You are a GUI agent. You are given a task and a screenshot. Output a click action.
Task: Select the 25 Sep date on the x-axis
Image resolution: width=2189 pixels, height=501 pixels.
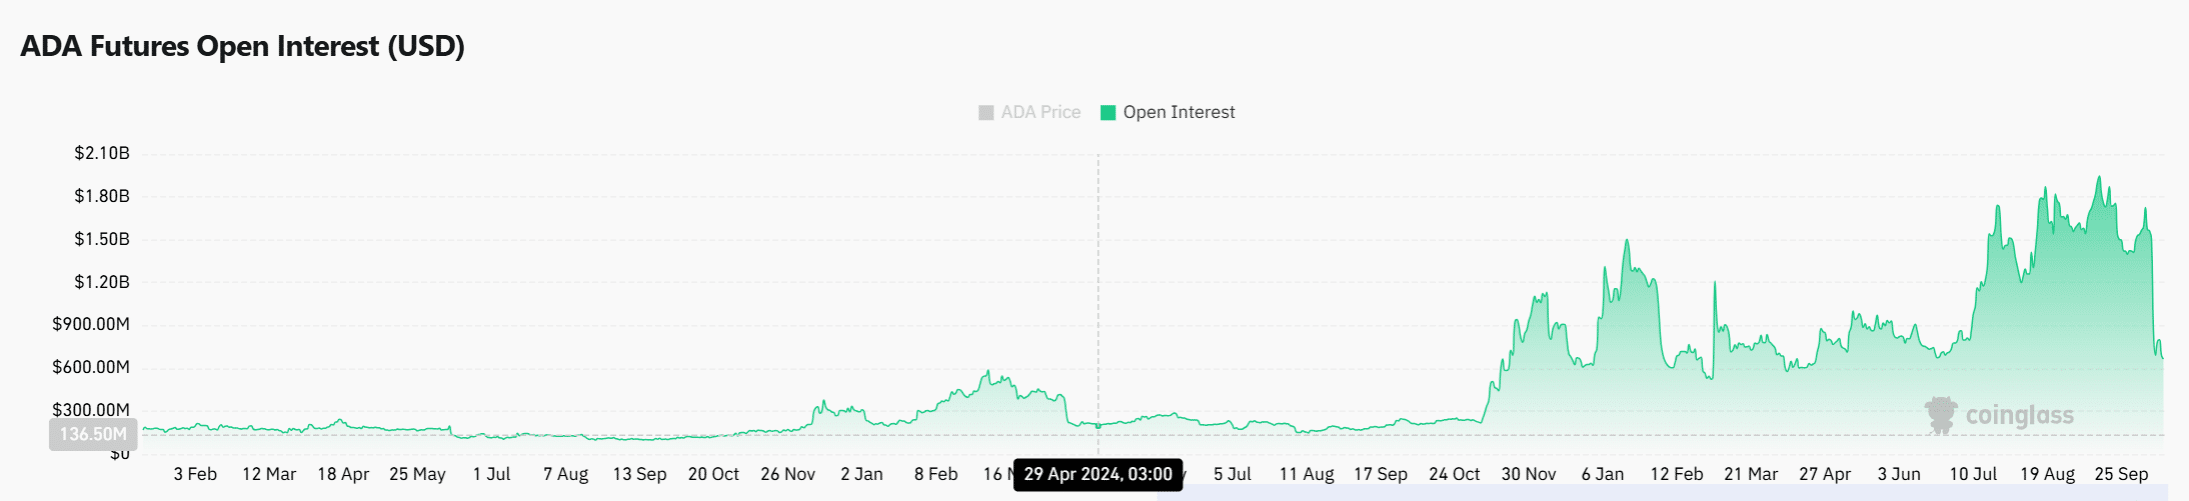tap(2121, 474)
